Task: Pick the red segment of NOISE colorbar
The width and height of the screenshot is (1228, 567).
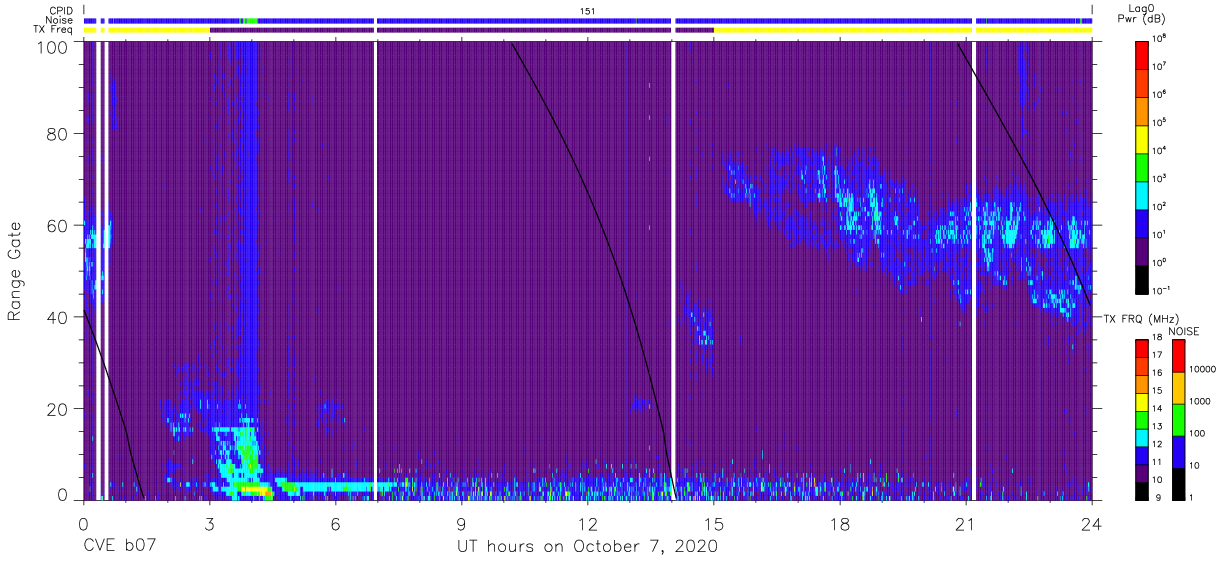Action: (x=1178, y=356)
